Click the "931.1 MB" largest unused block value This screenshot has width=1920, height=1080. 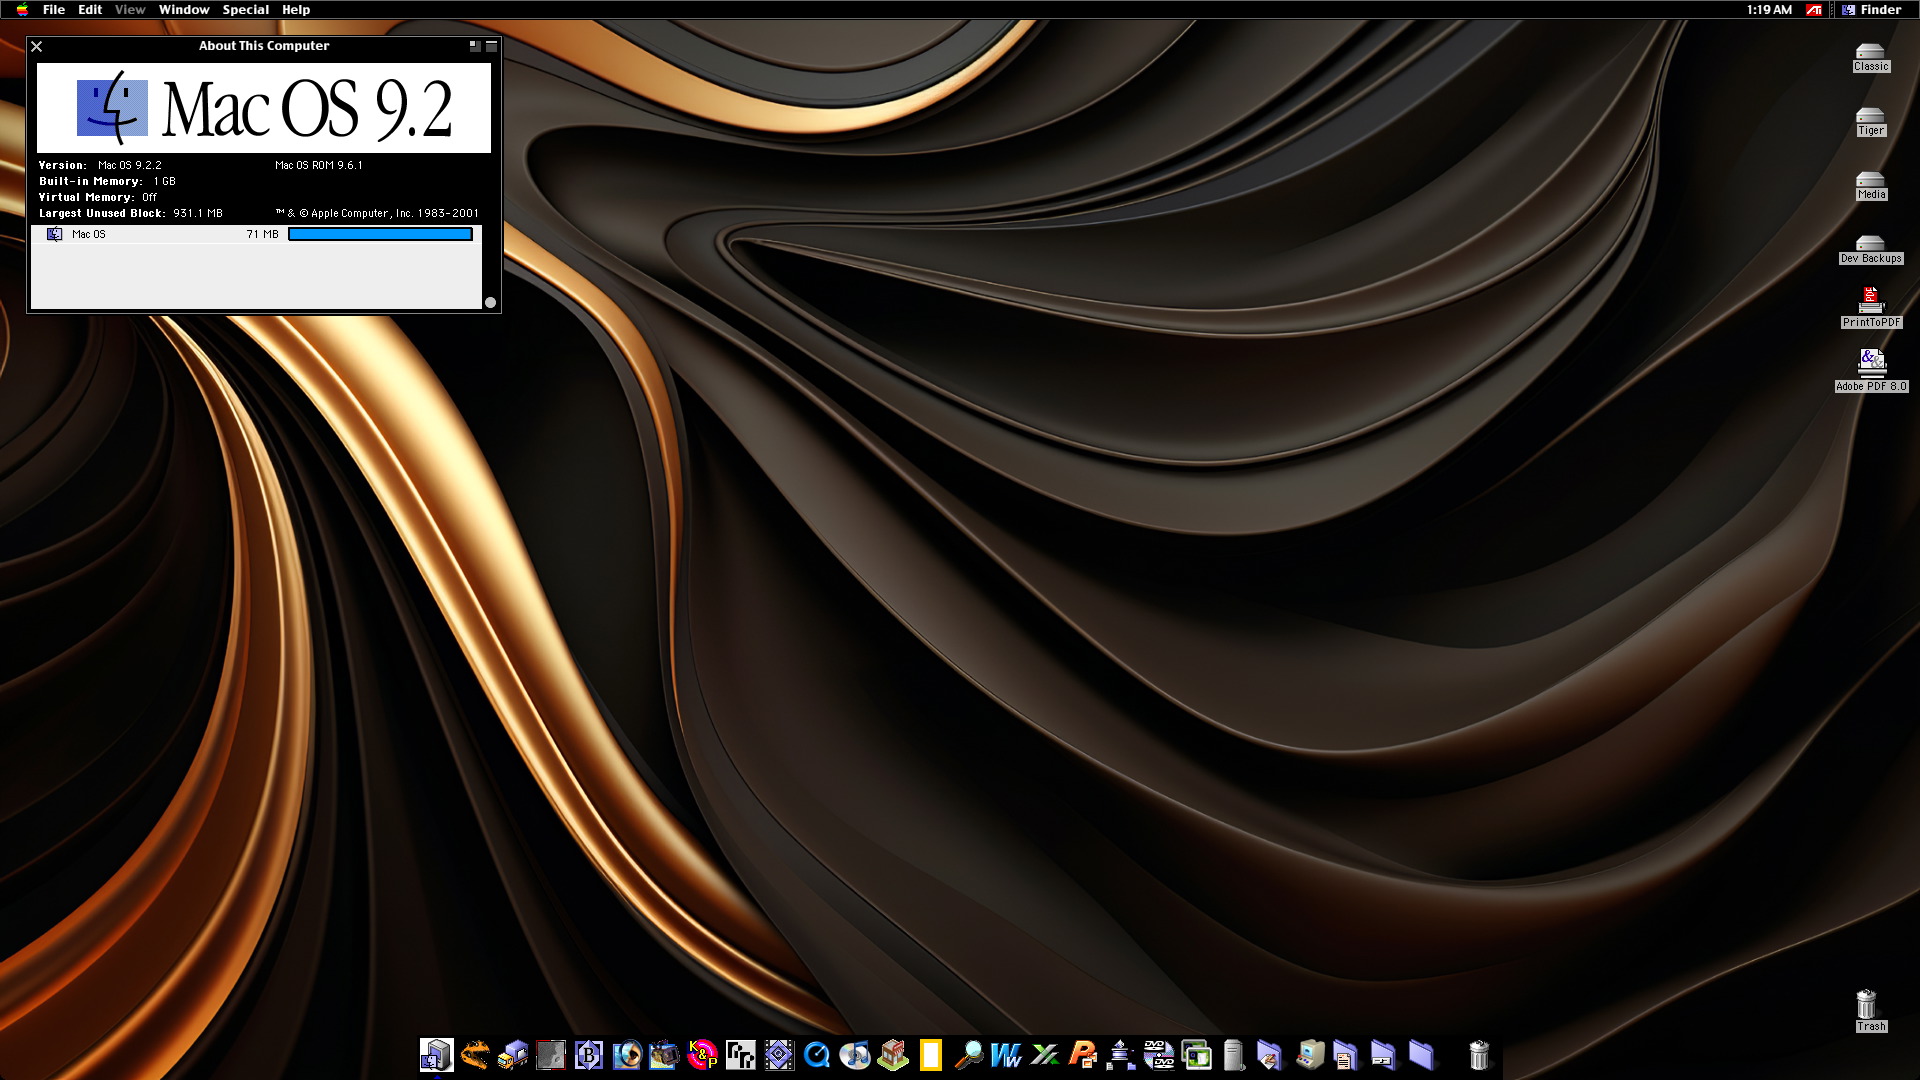tap(198, 214)
